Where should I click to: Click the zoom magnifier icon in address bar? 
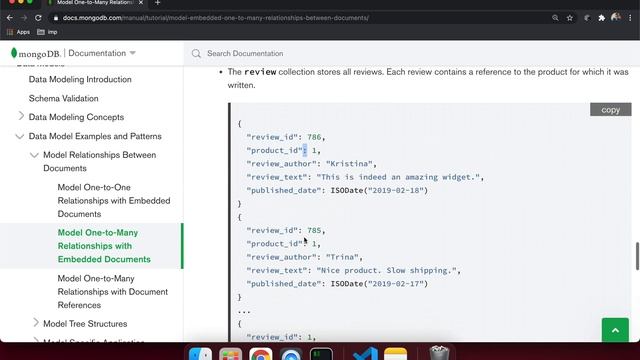pos(555,18)
